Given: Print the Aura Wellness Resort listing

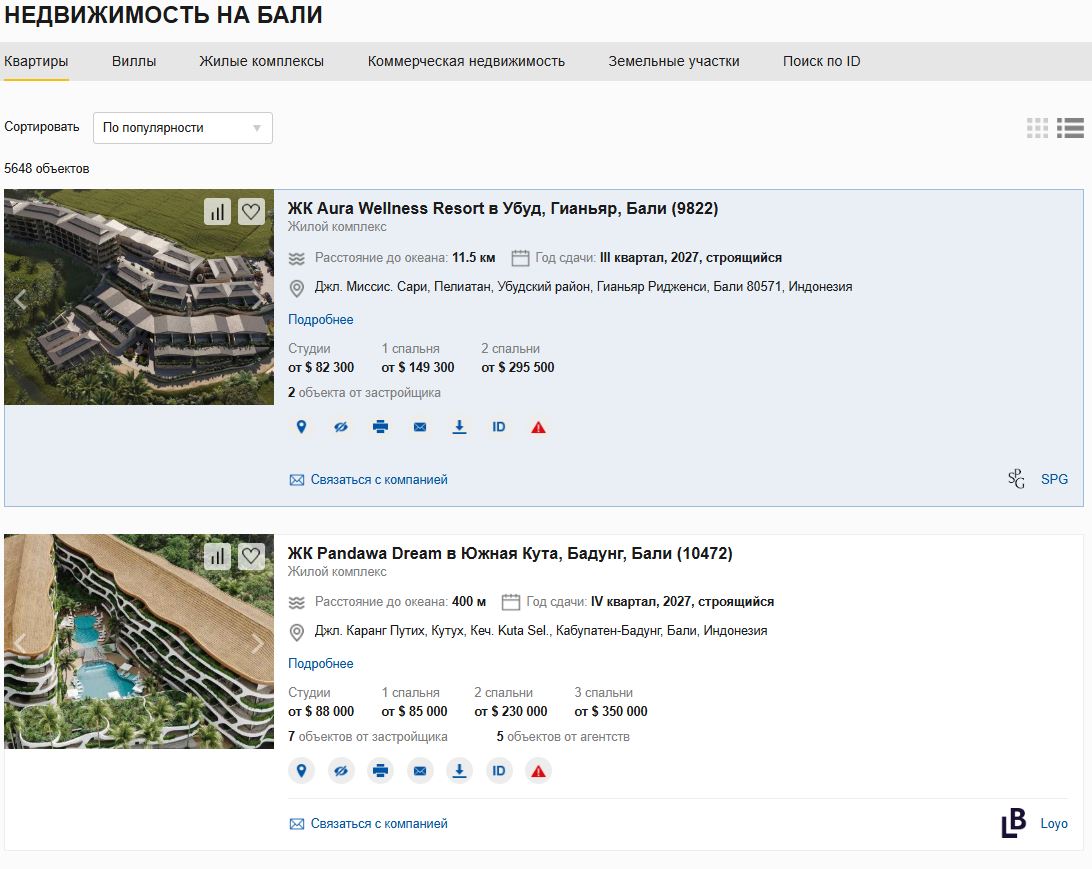Looking at the screenshot, I should [x=380, y=427].
